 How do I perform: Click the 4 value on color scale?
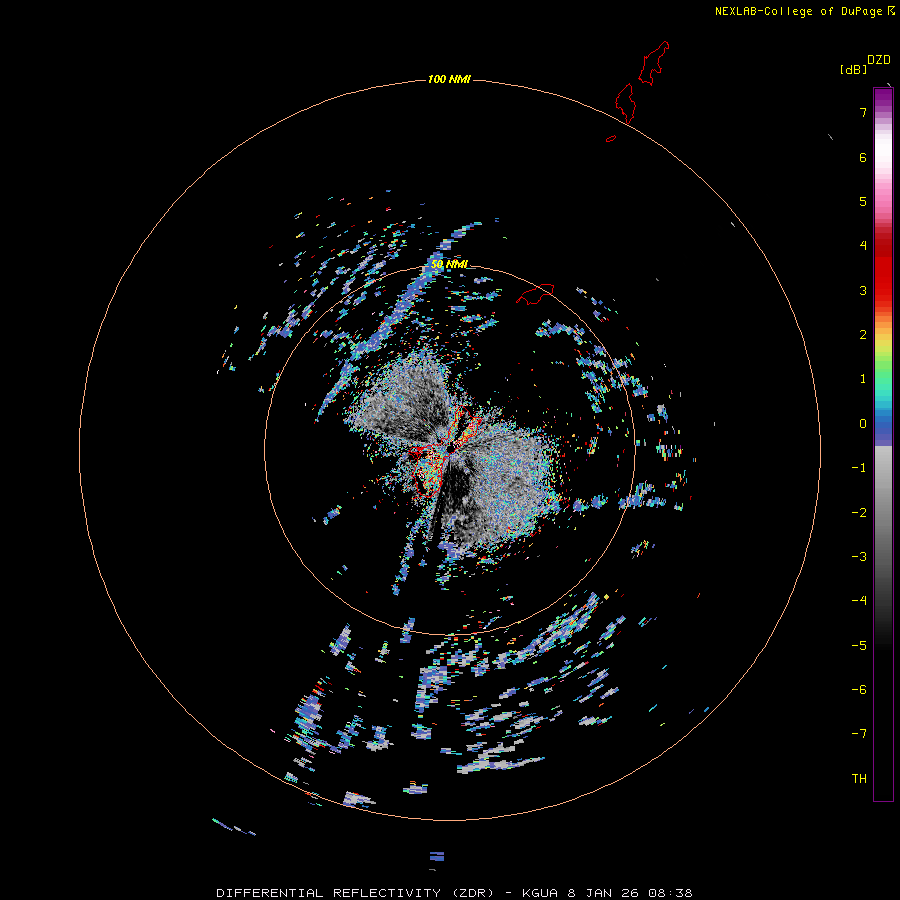click(863, 246)
